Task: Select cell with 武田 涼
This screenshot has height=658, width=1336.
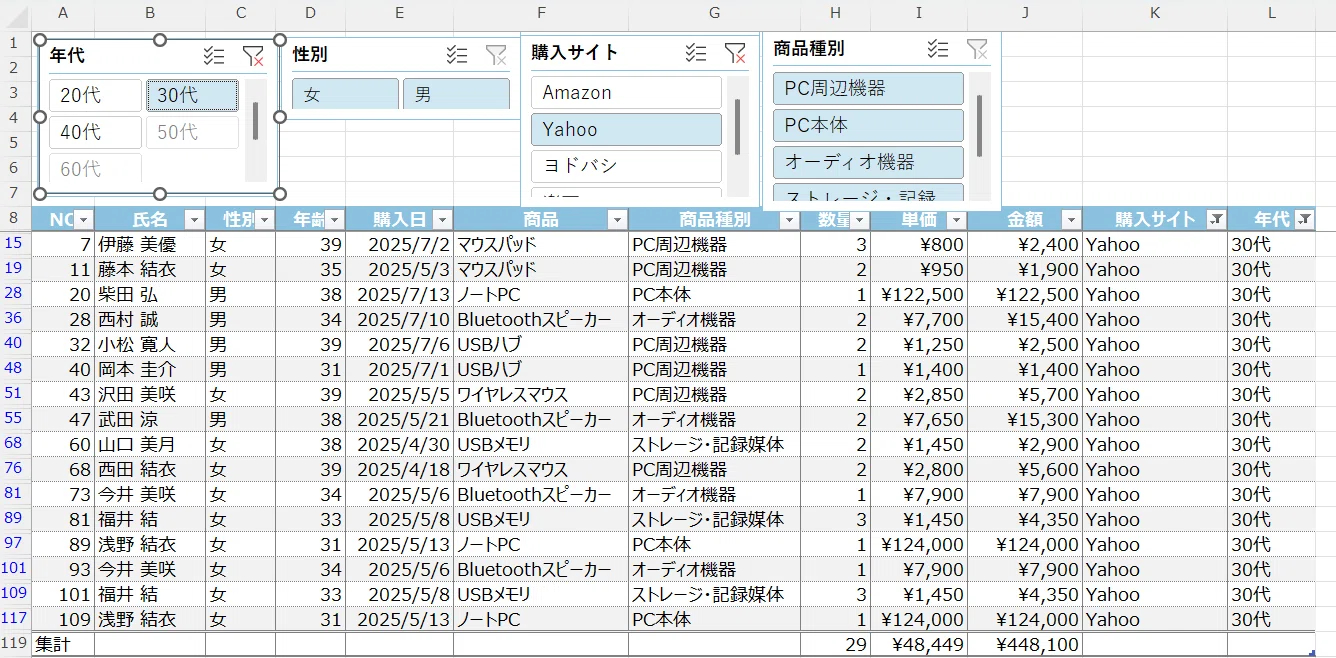Action: [150, 419]
